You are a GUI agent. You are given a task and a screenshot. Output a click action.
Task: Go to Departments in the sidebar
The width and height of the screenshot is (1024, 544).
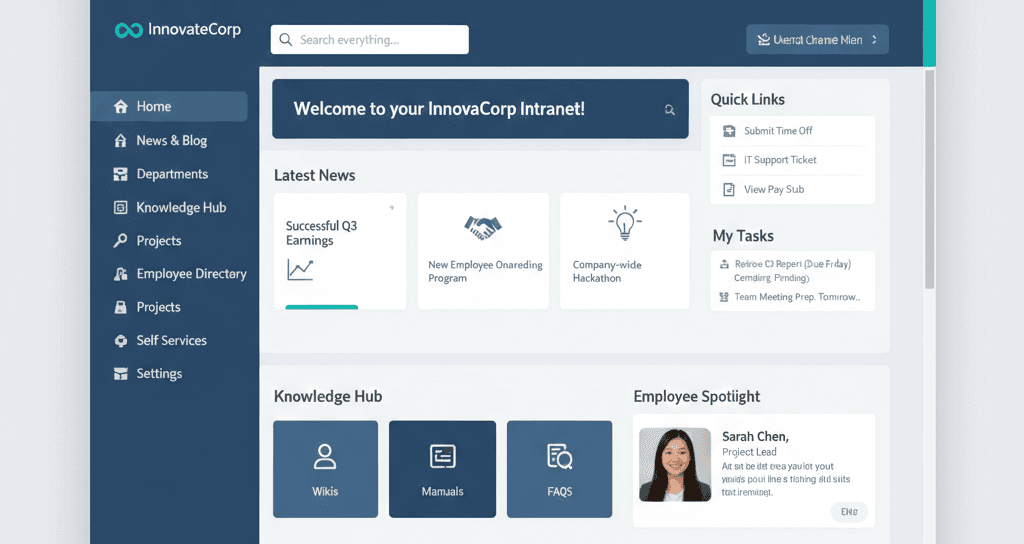coord(172,174)
